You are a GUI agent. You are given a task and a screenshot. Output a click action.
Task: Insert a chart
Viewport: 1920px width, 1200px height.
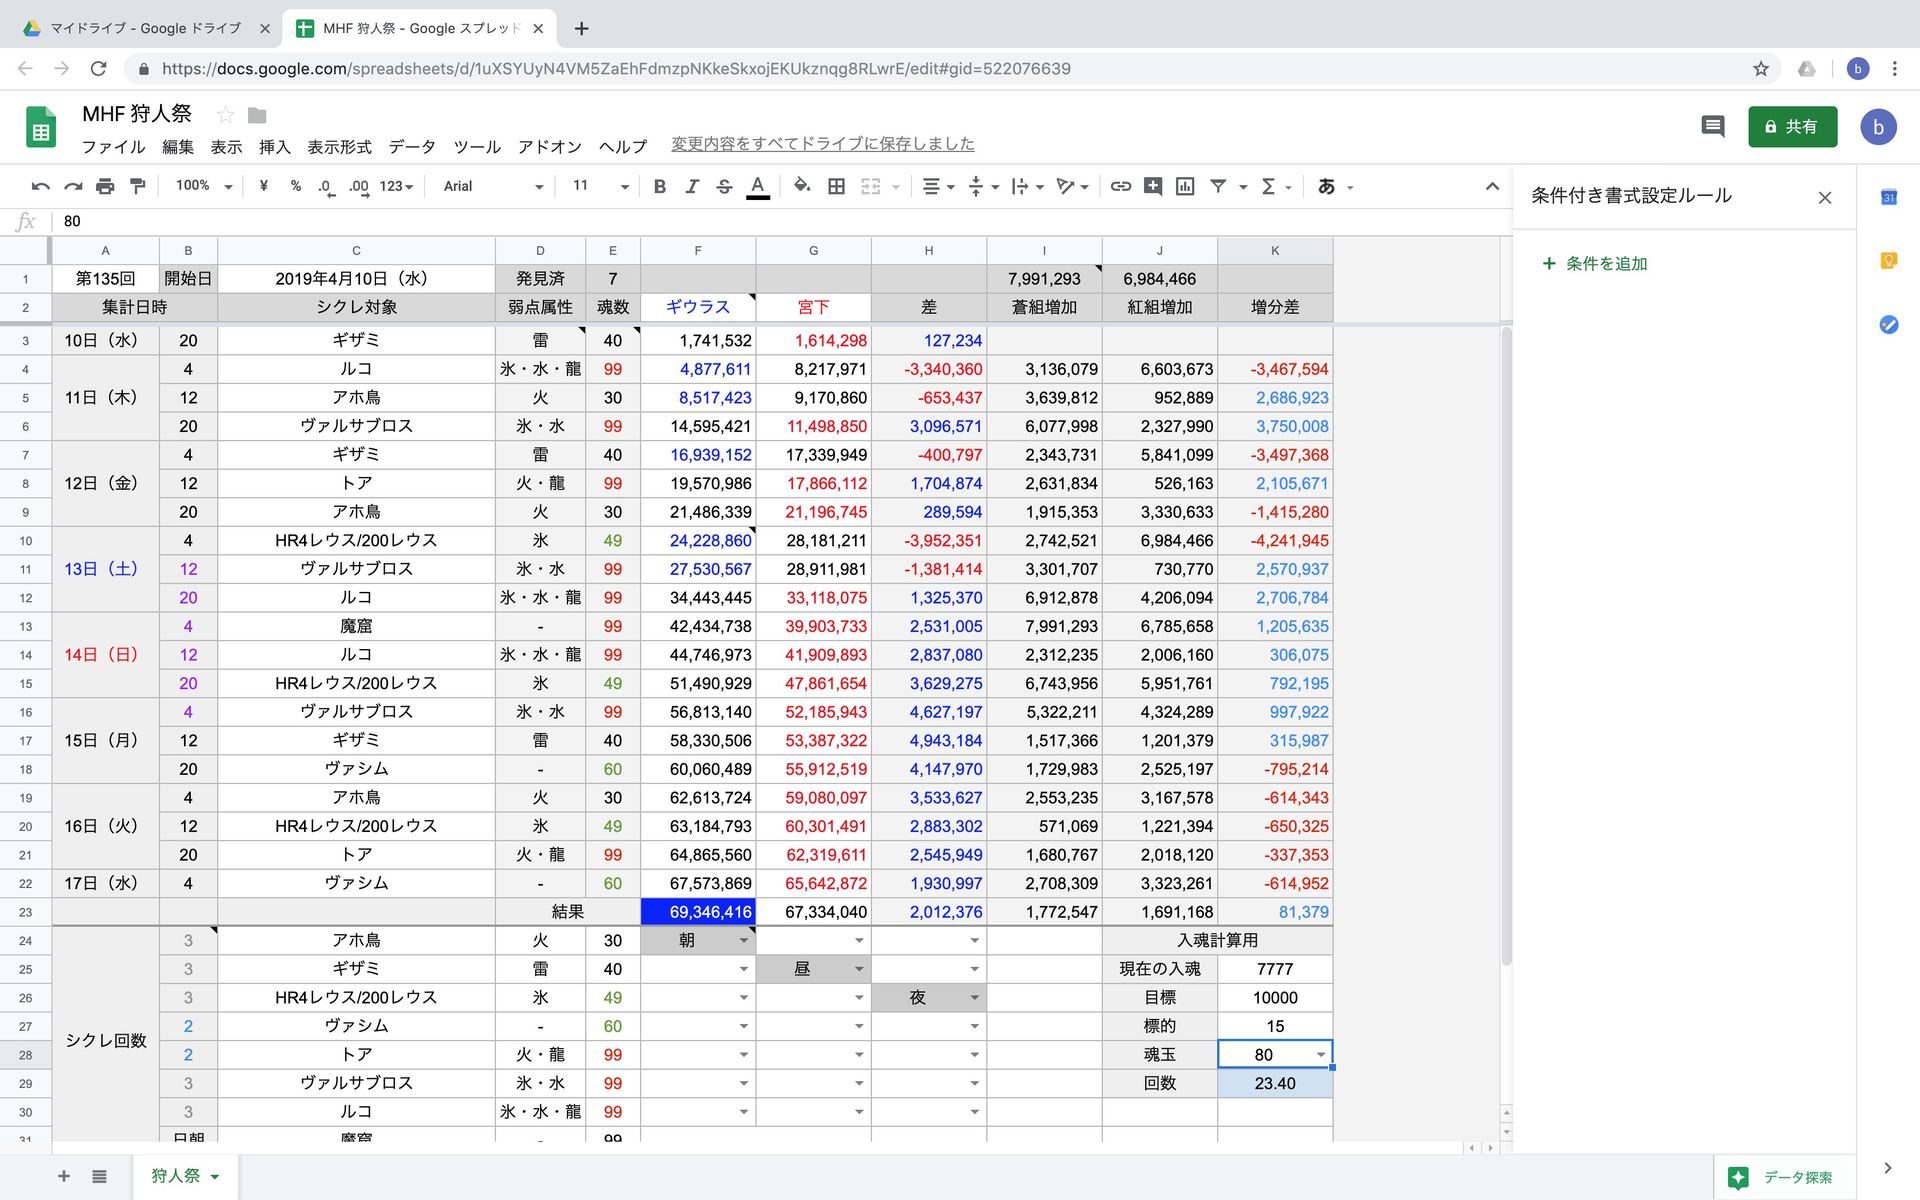(x=1185, y=186)
